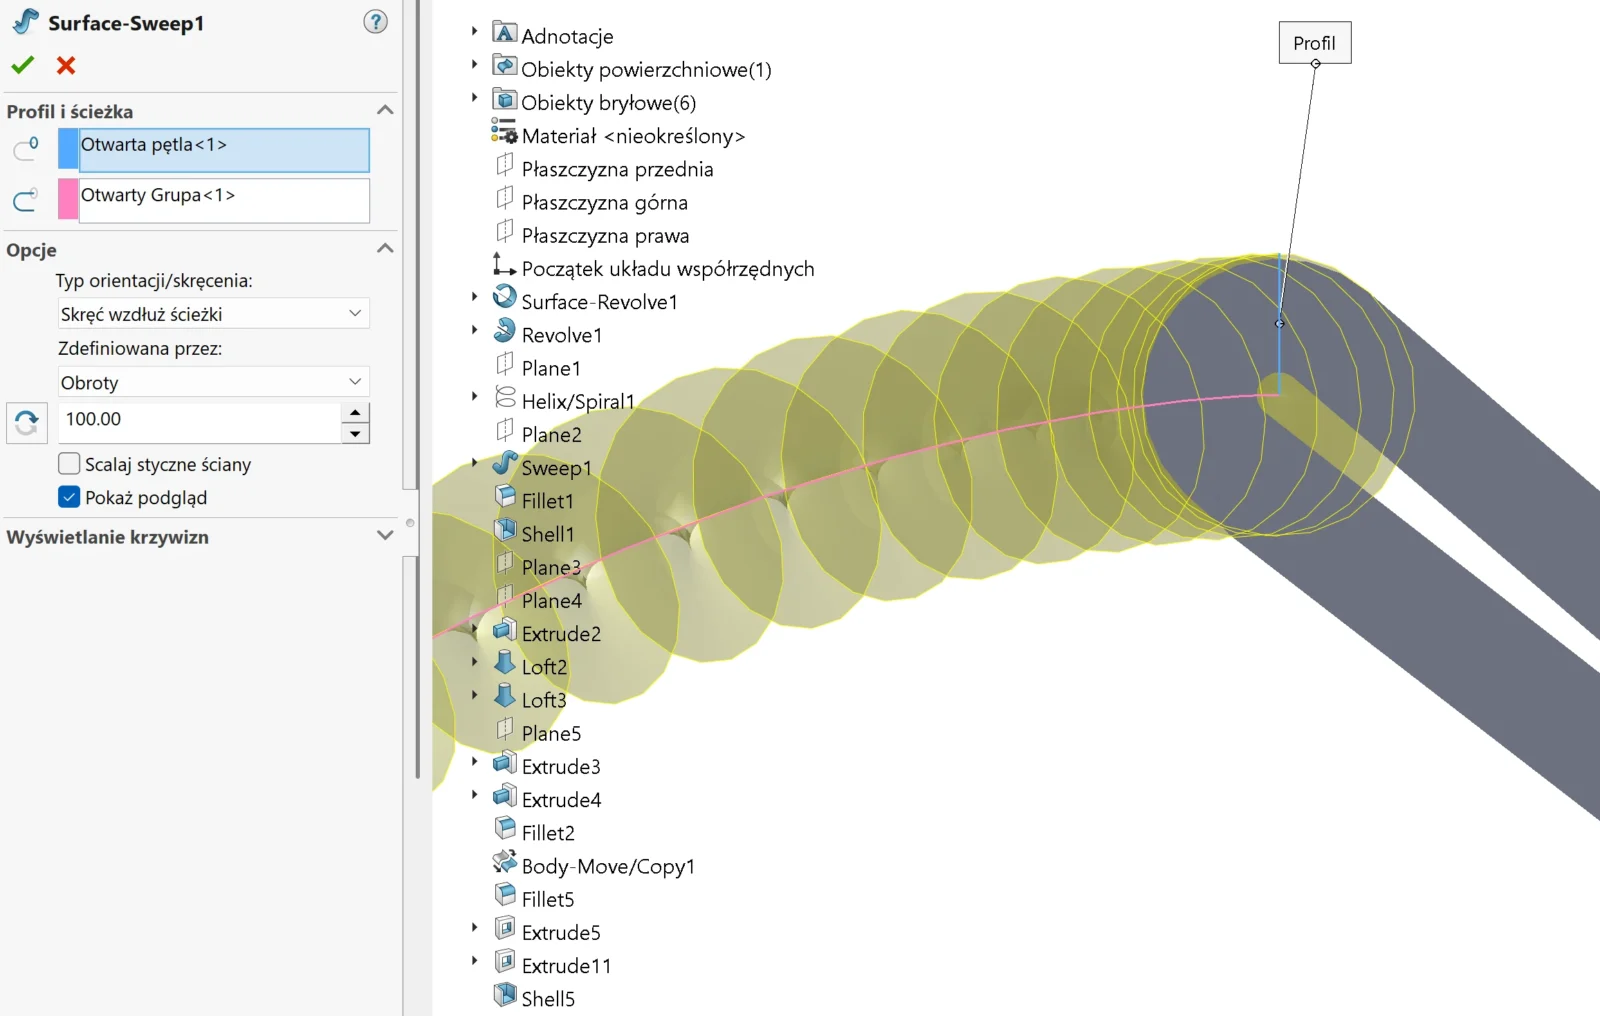The width and height of the screenshot is (1600, 1016).
Task: Click the blue profile selection color swatch
Action: coord(68,150)
